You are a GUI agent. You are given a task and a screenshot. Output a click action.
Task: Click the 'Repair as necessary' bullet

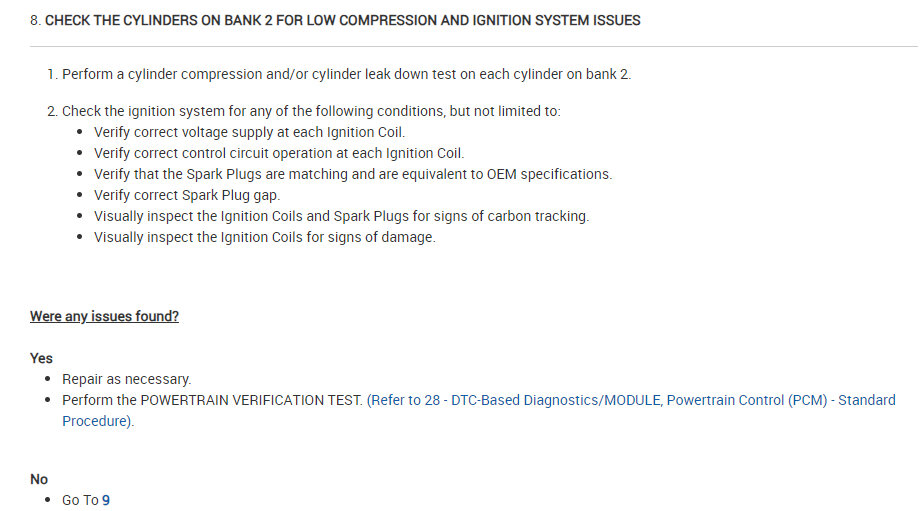pos(126,379)
